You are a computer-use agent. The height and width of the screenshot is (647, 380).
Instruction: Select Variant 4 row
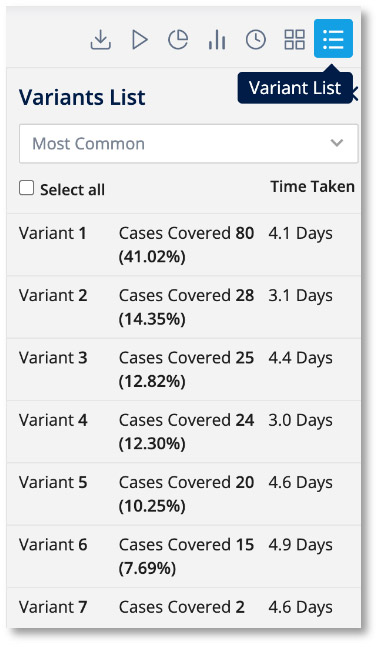pyautogui.click(x=184, y=432)
